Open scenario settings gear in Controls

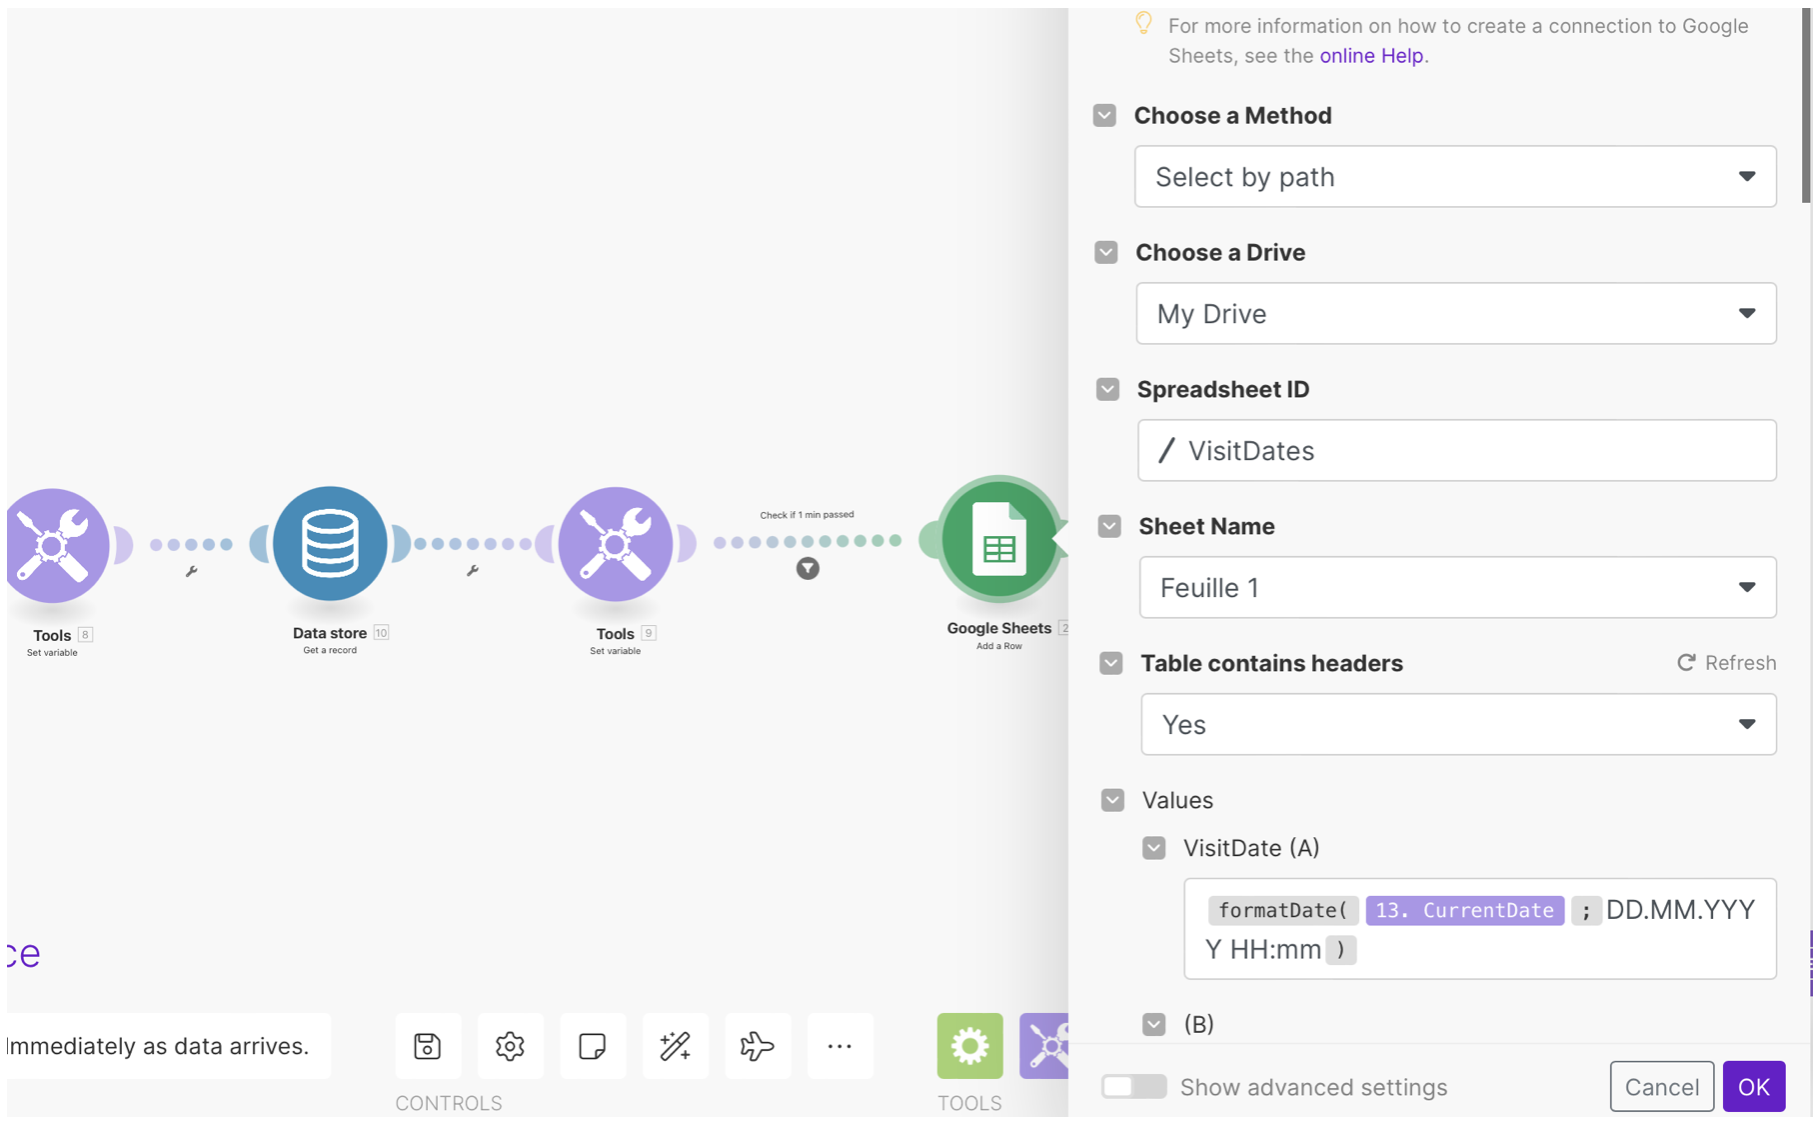point(510,1046)
